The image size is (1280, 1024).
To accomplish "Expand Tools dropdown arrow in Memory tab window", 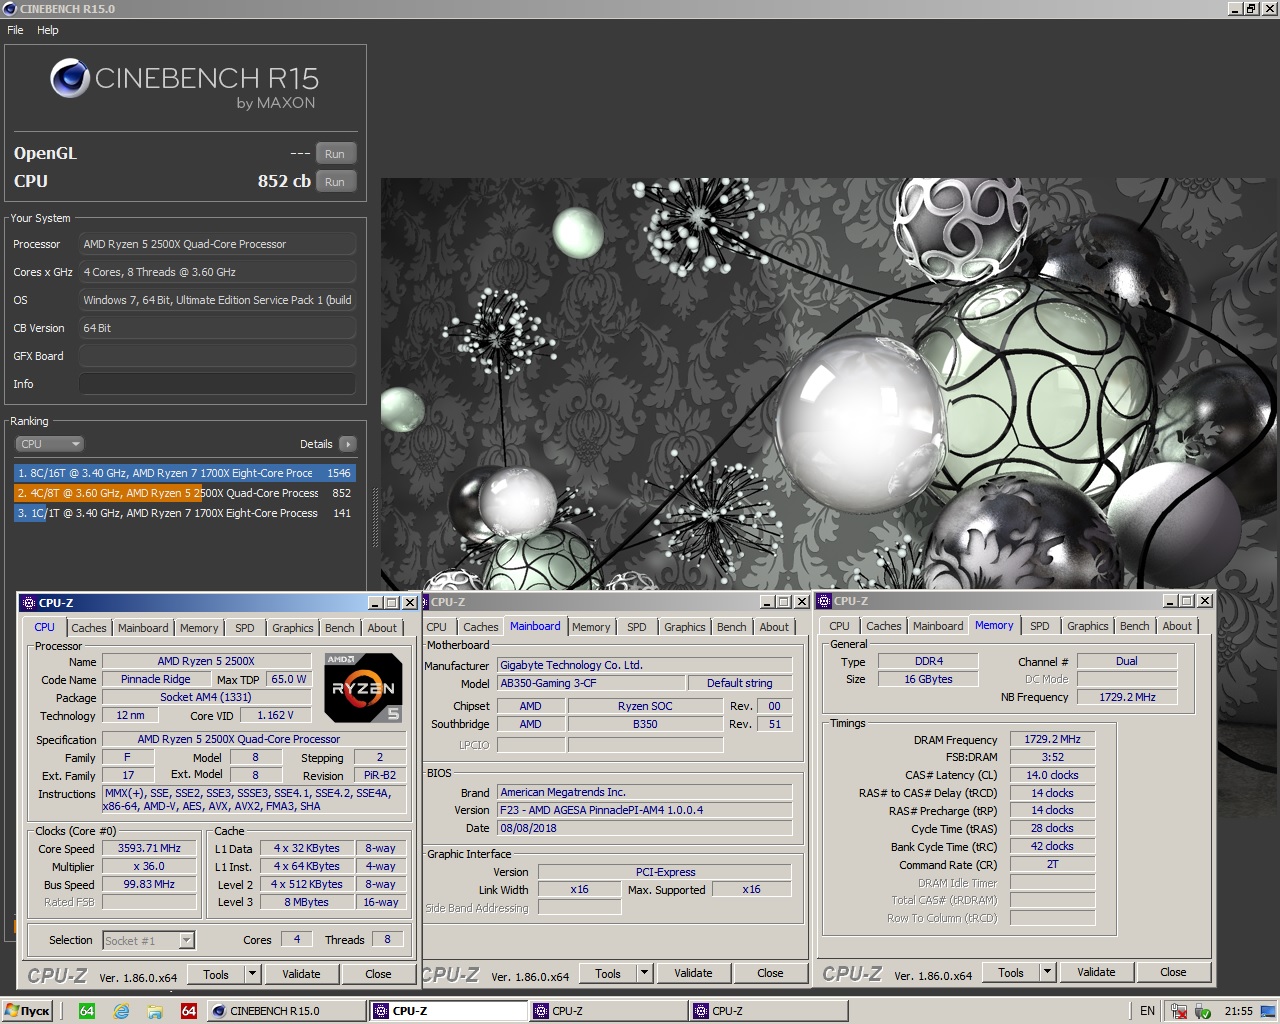I will pyautogui.click(x=1047, y=972).
